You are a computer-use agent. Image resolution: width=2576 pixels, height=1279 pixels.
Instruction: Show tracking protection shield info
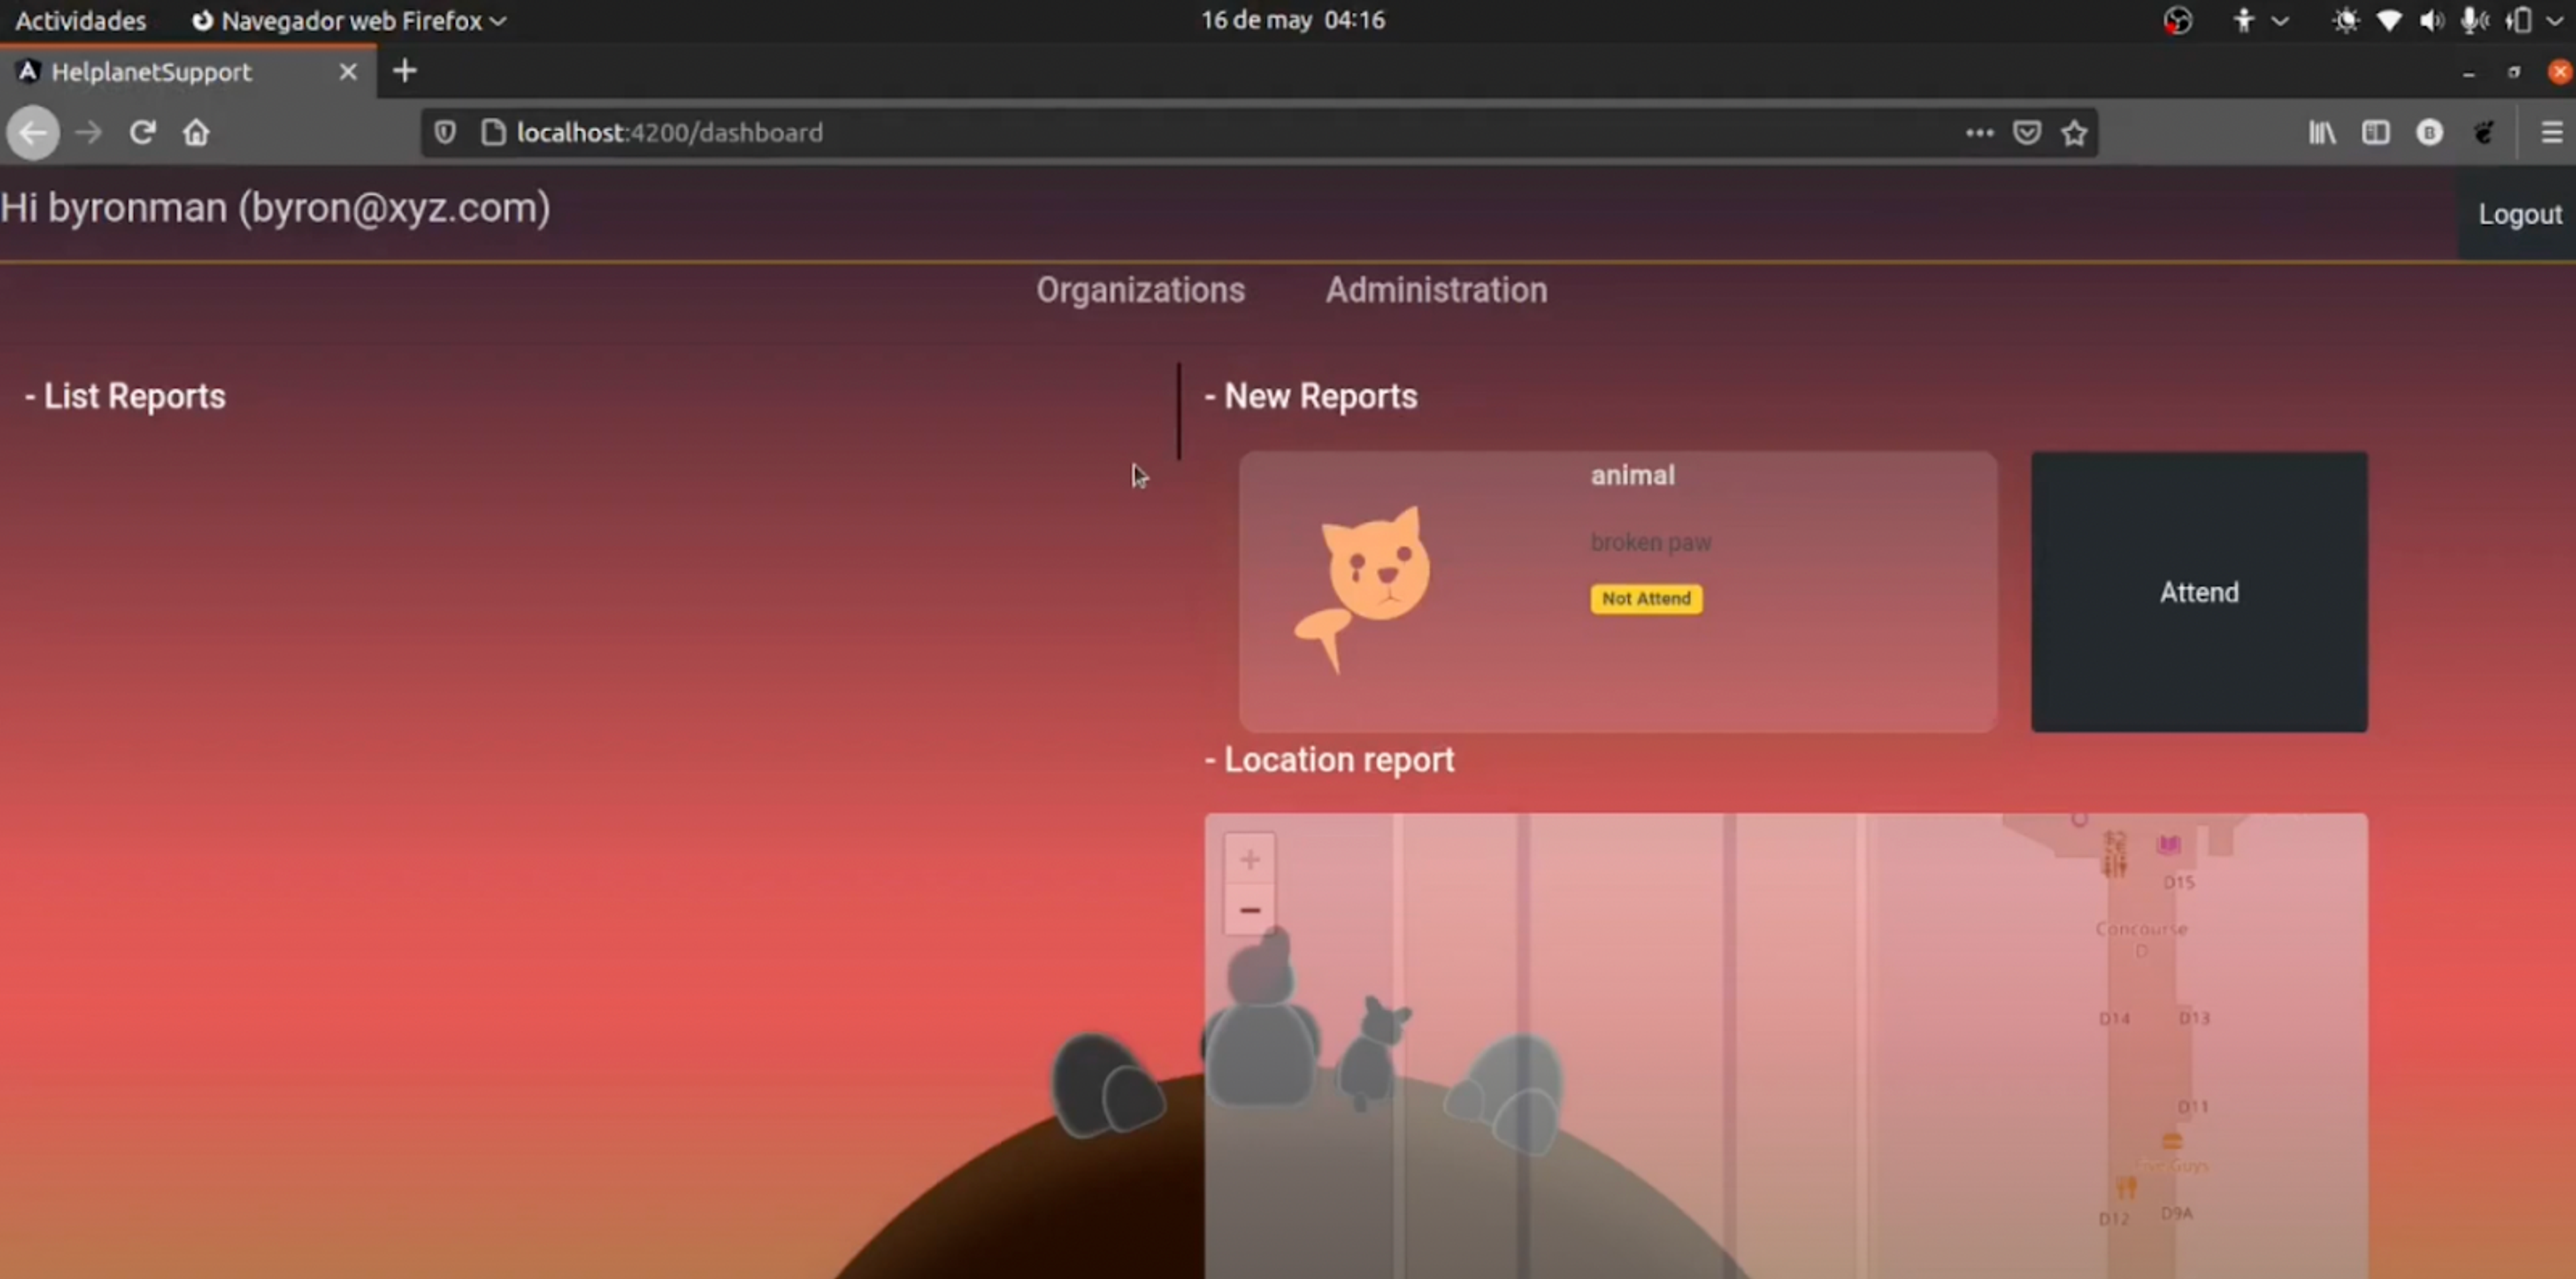(x=445, y=133)
